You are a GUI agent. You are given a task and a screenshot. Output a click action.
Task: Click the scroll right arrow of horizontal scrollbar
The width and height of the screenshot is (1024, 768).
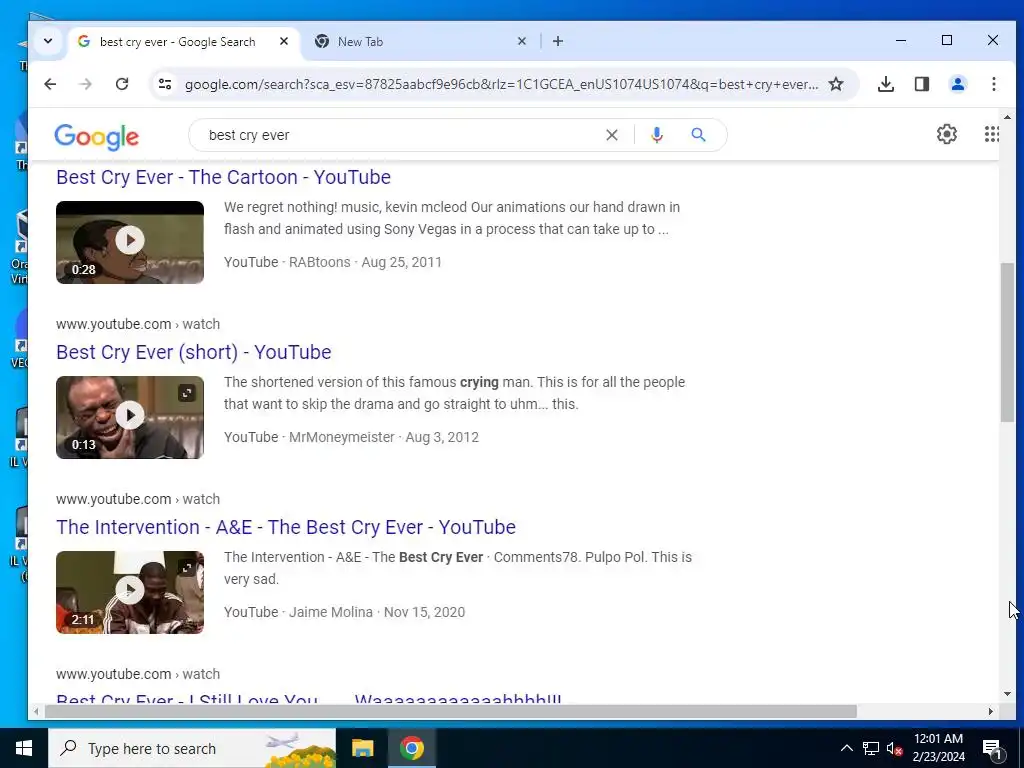[x=991, y=711]
